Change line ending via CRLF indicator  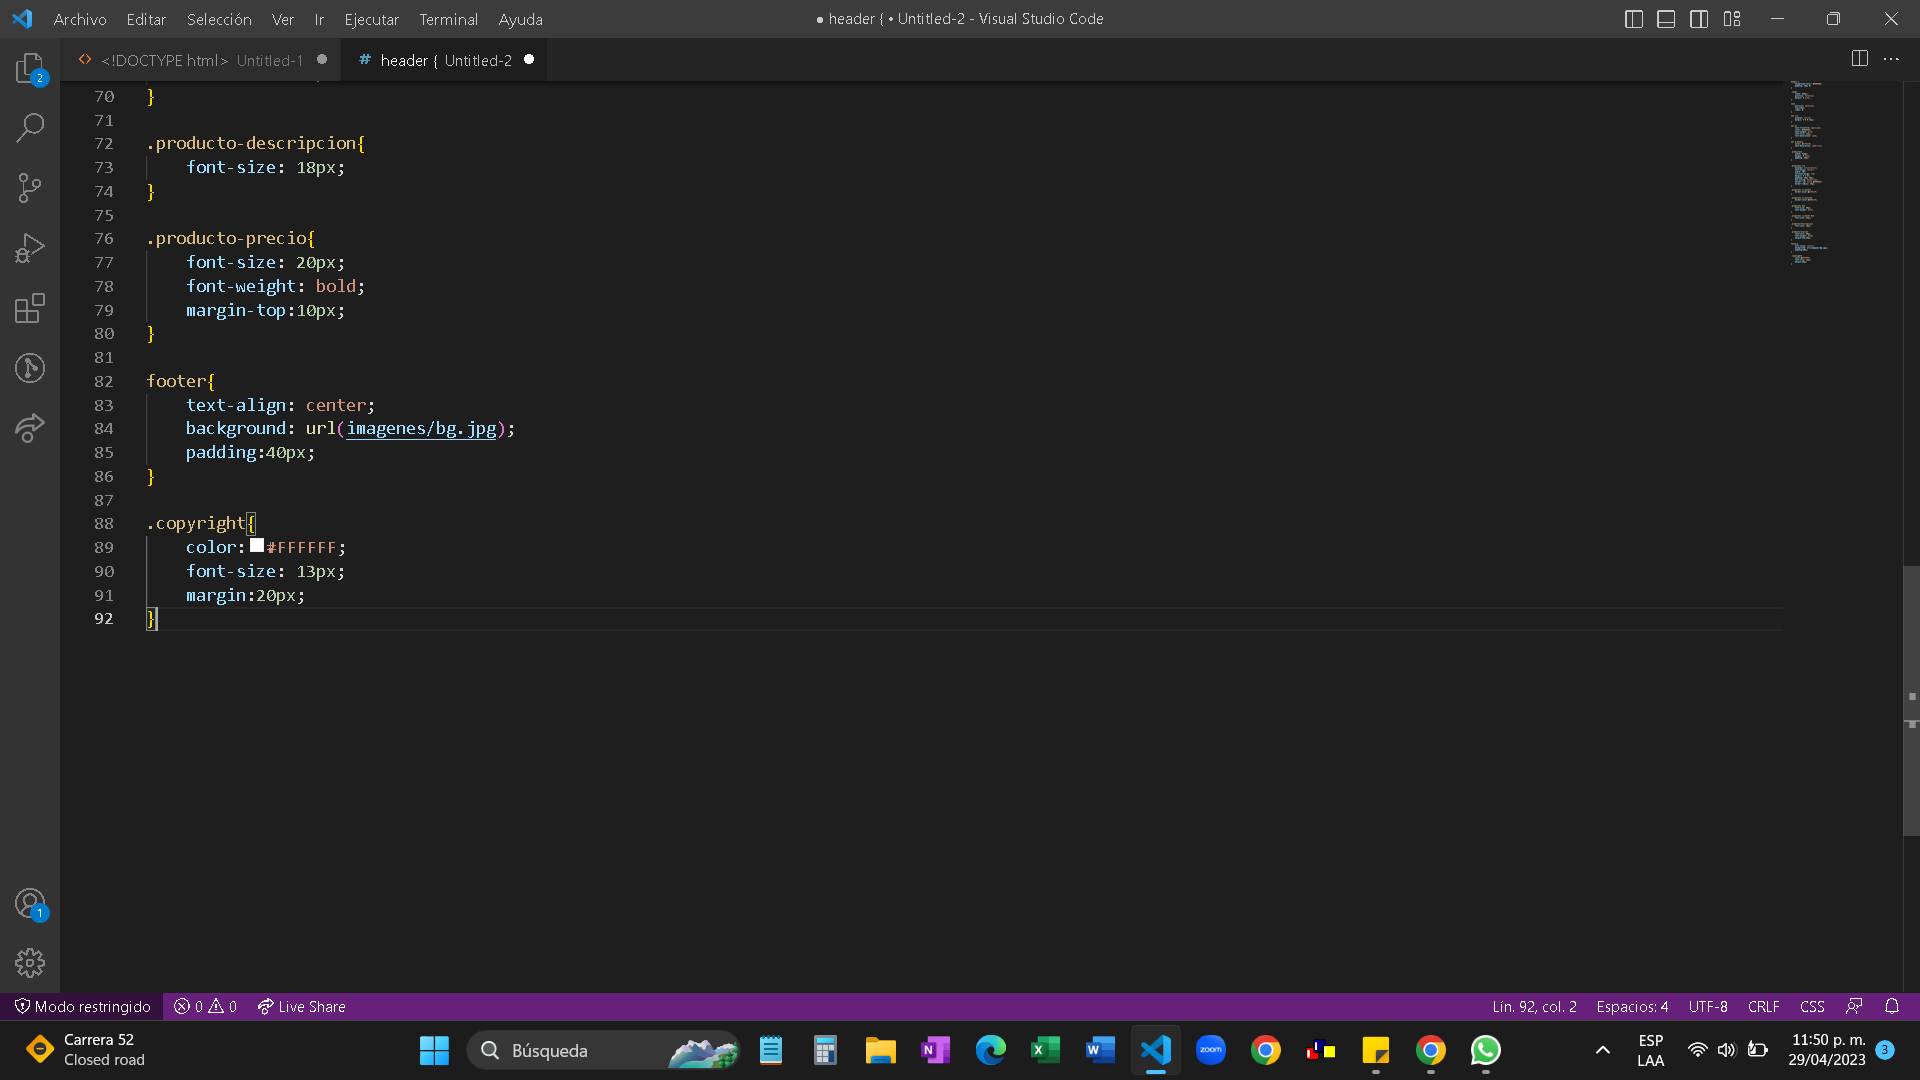1763,1006
